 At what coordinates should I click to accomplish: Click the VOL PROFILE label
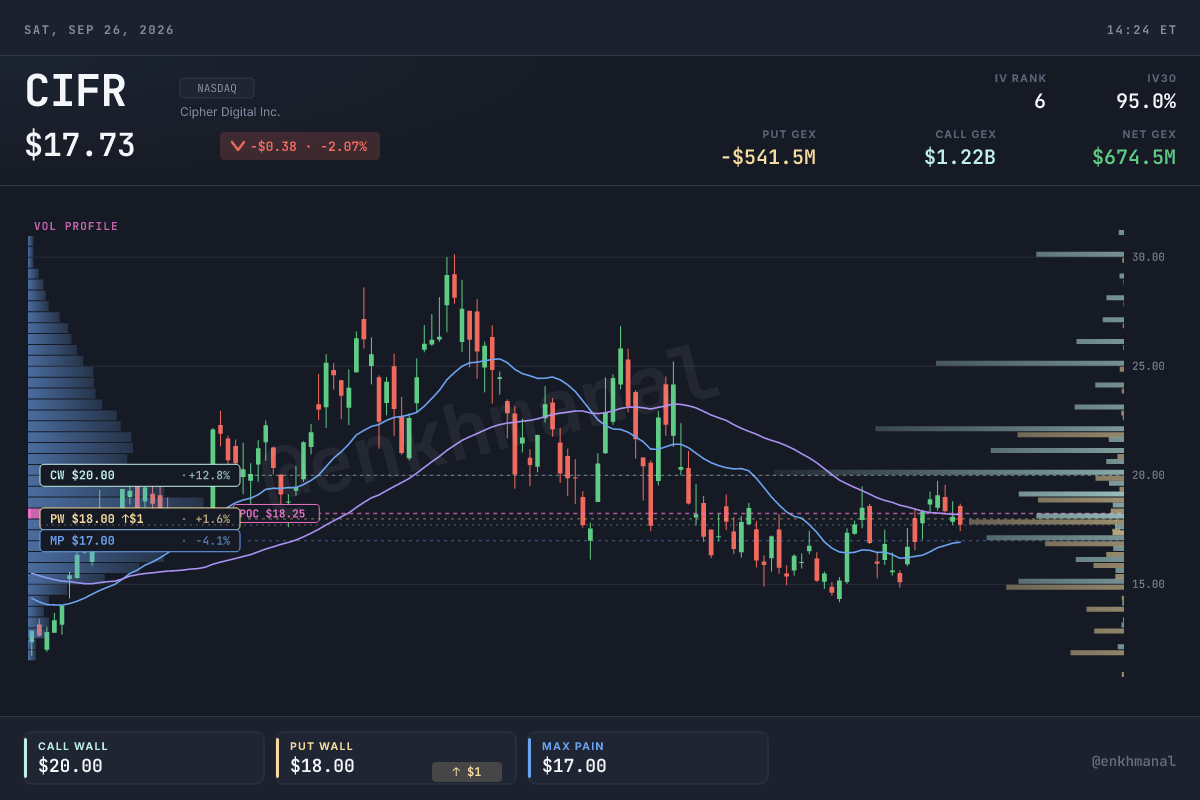point(76,227)
